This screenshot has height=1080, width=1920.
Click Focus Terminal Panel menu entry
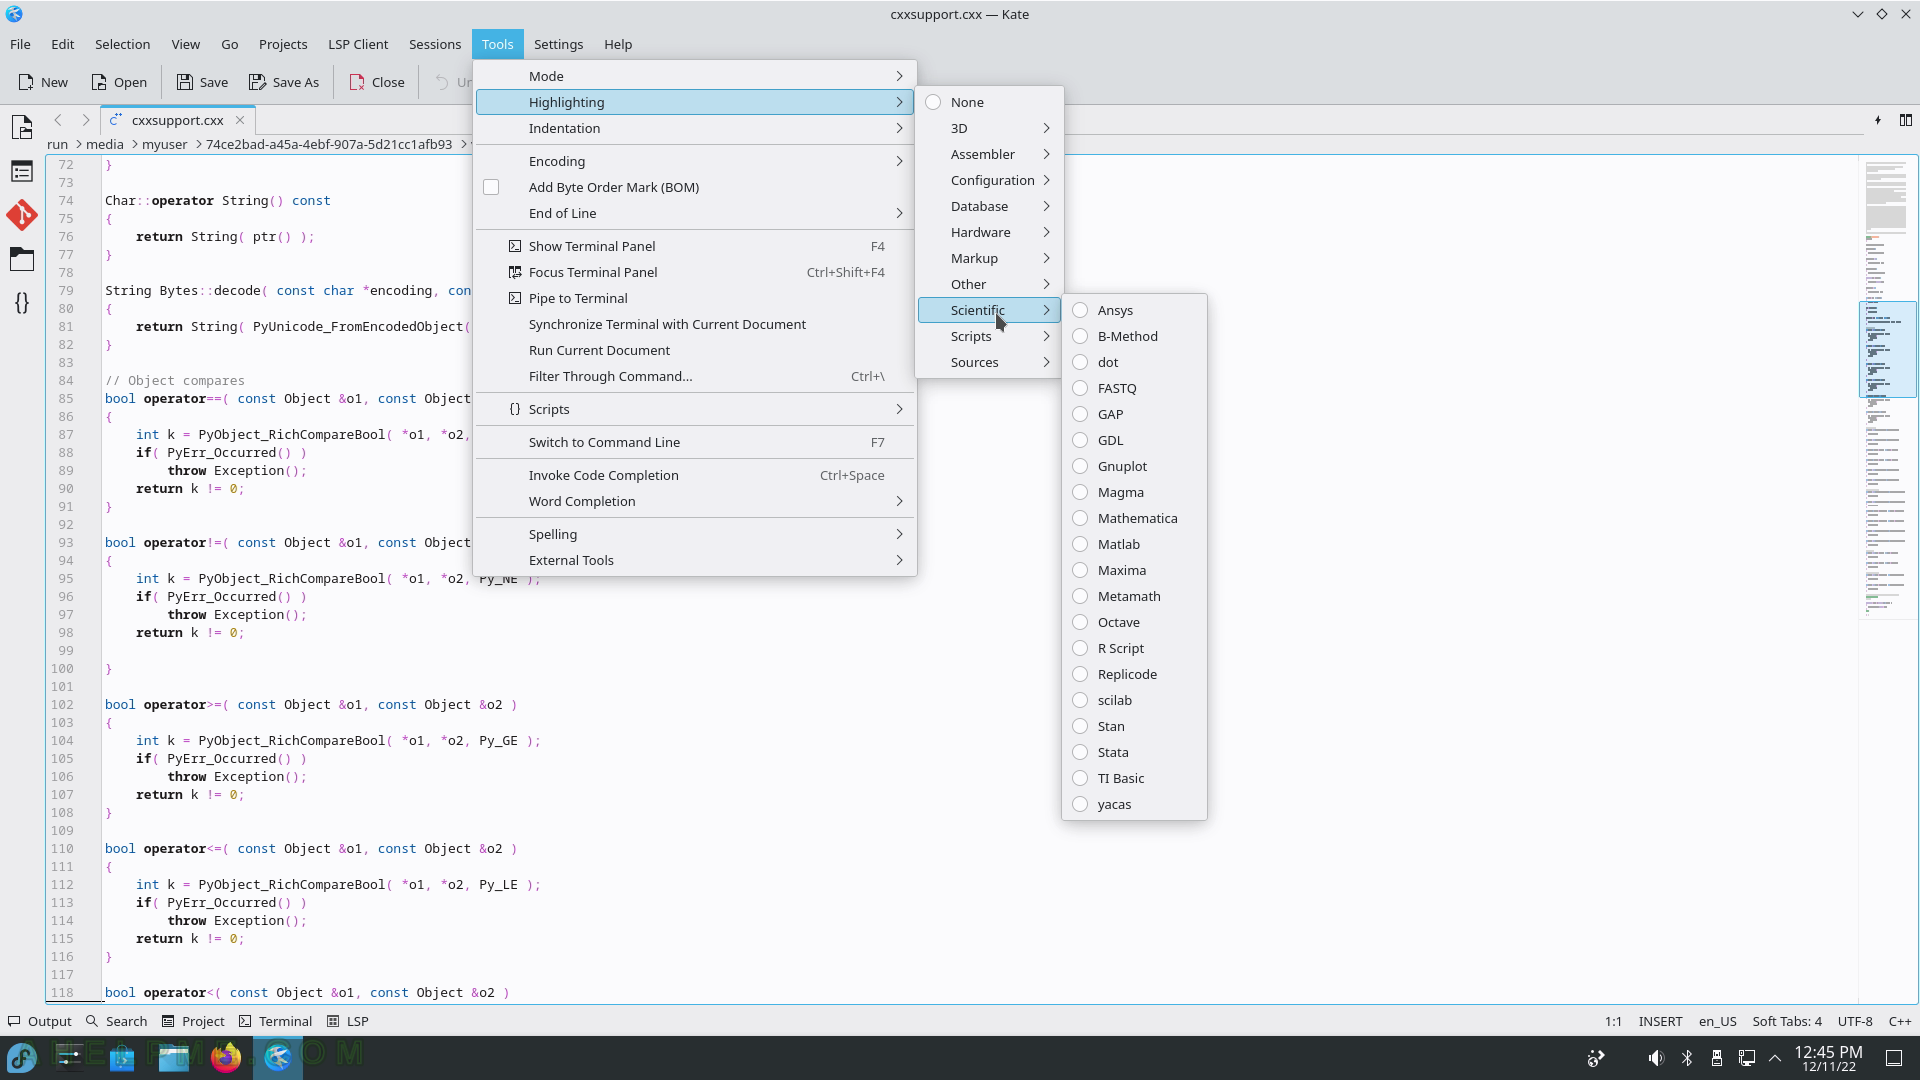click(x=695, y=272)
